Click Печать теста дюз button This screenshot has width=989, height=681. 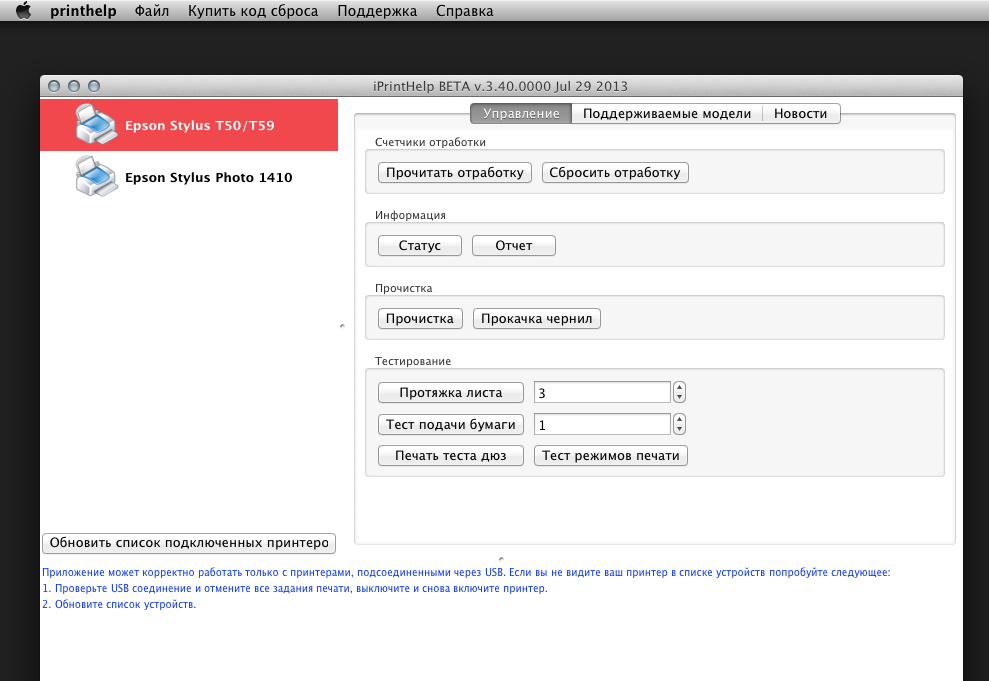[x=450, y=456]
